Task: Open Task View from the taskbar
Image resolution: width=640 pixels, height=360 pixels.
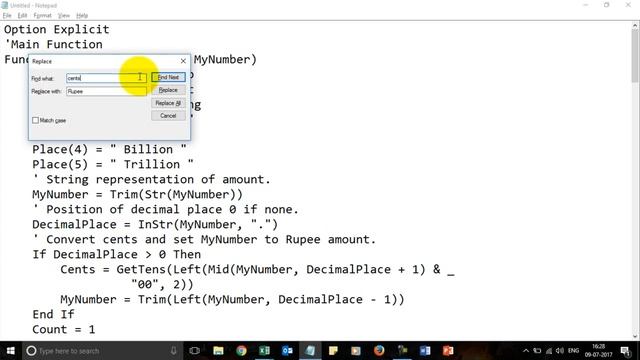Action: click(195, 351)
